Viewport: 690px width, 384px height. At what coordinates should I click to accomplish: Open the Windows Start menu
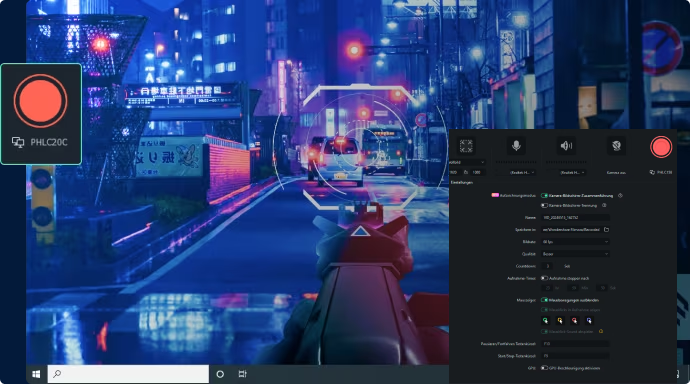click(x=36, y=374)
